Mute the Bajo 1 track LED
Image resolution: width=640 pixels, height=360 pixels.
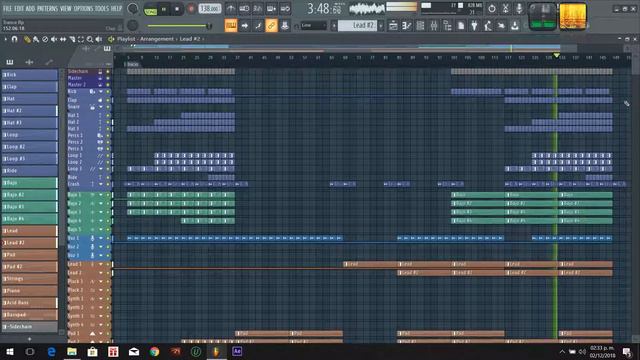pyautogui.click(x=108, y=195)
